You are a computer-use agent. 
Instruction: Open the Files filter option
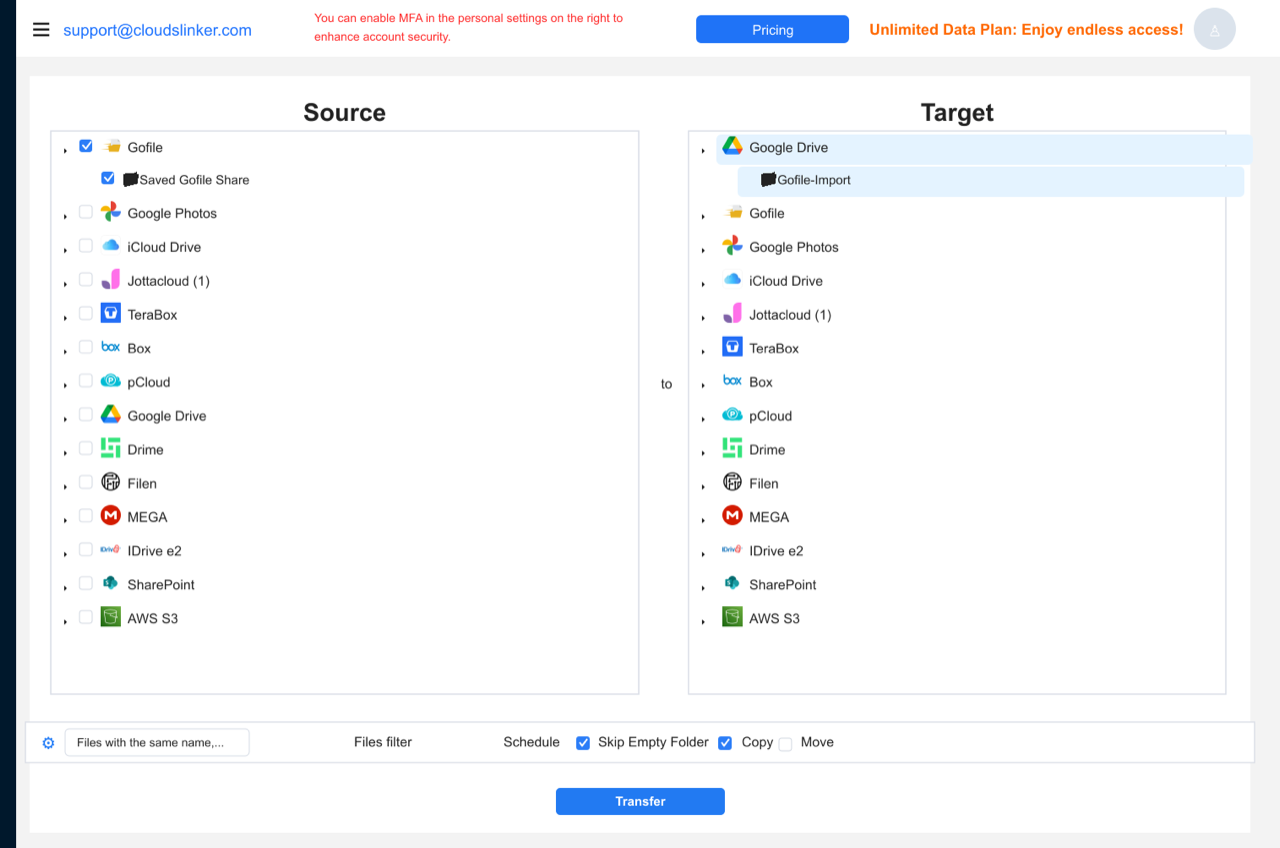383,742
